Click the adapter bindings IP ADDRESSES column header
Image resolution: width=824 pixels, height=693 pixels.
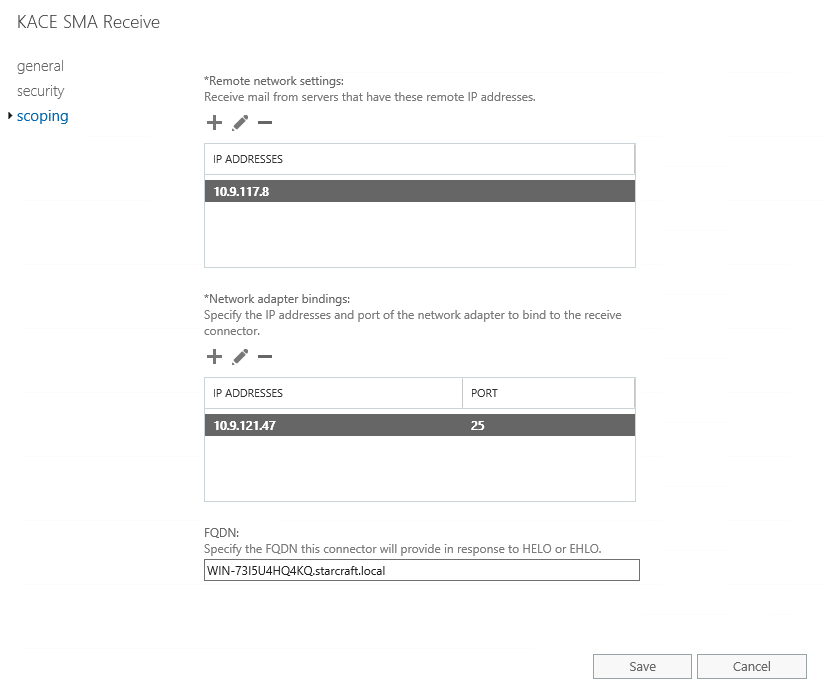[x=333, y=393]
